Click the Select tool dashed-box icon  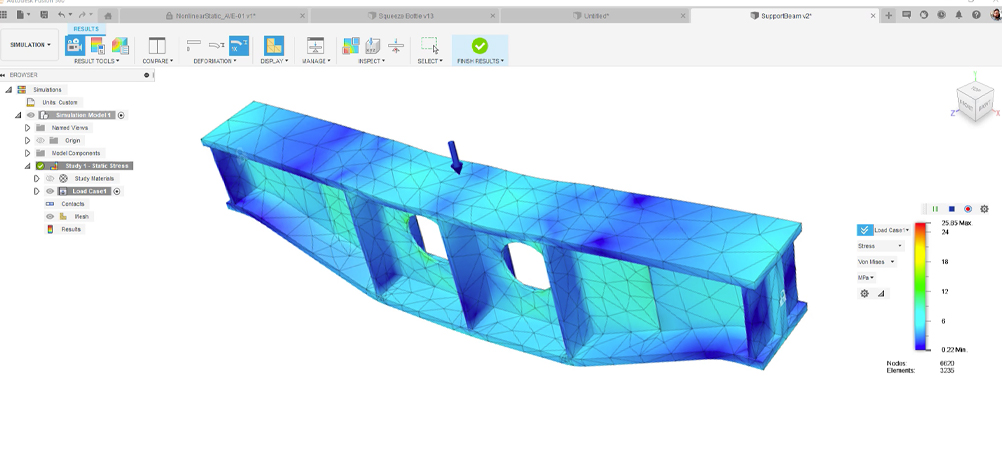click(429, 45)
